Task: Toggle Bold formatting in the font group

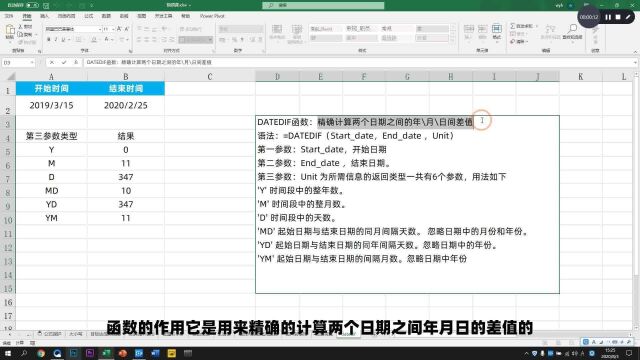Action: coord(49,40)
